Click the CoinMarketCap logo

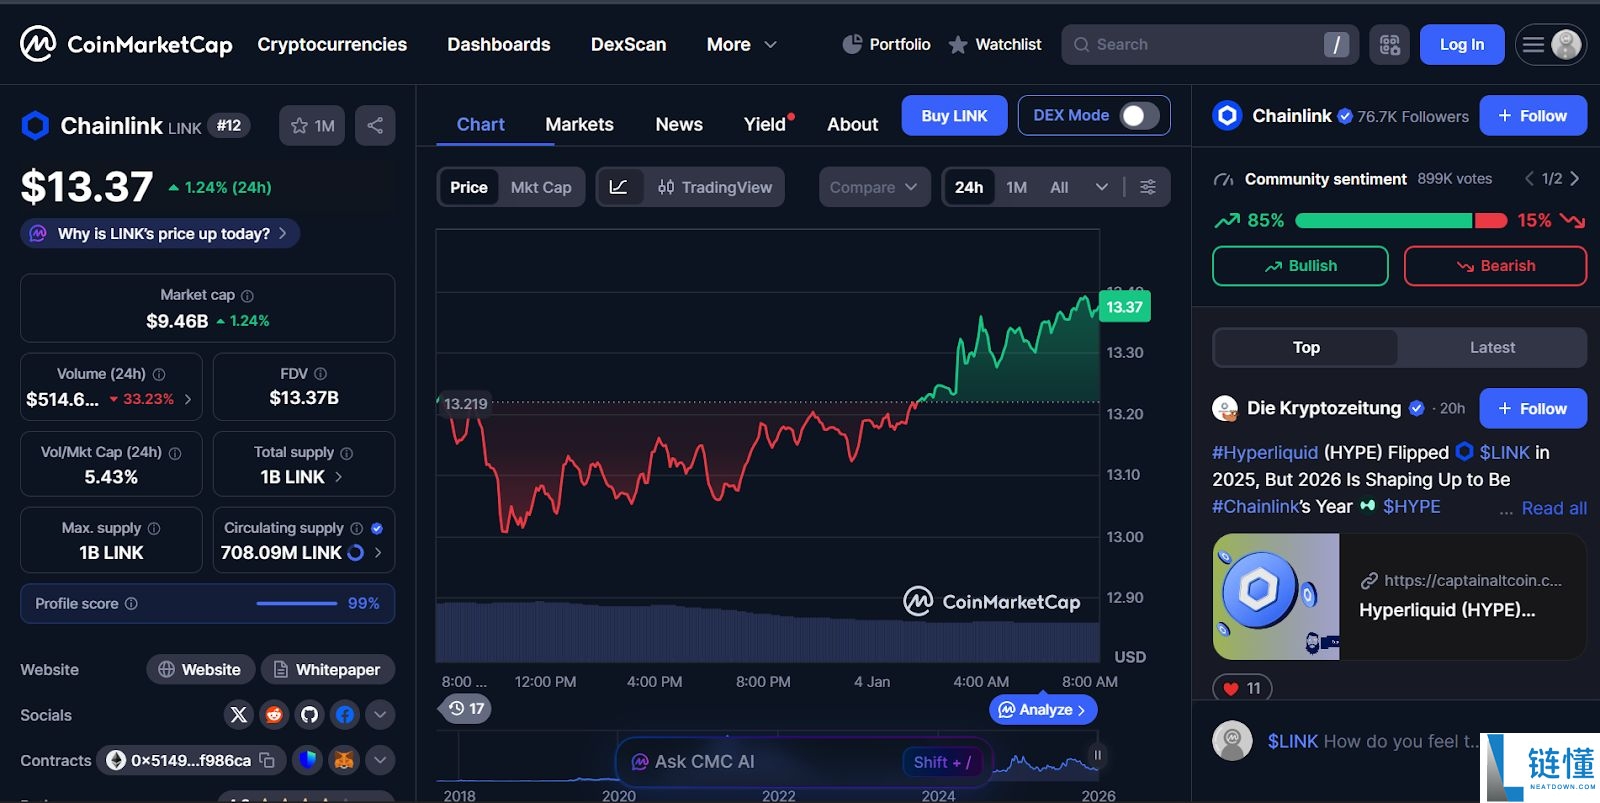click(x=126, y=44)
